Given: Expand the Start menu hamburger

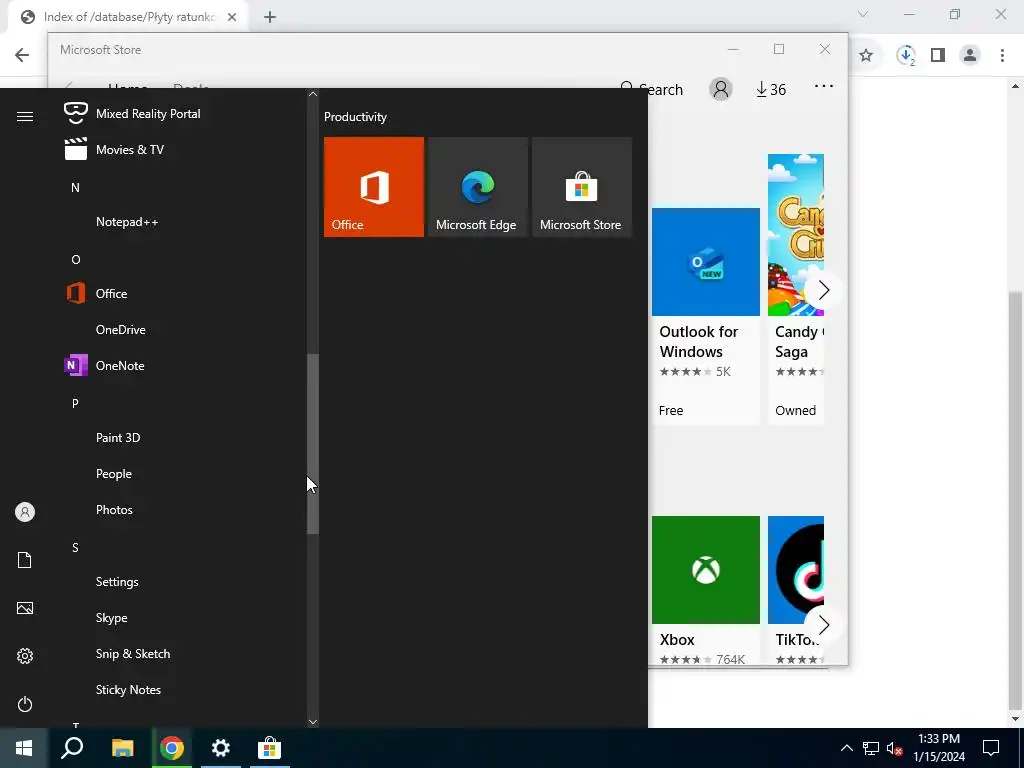Looking at the screenshot, I should tap(25, 116).
